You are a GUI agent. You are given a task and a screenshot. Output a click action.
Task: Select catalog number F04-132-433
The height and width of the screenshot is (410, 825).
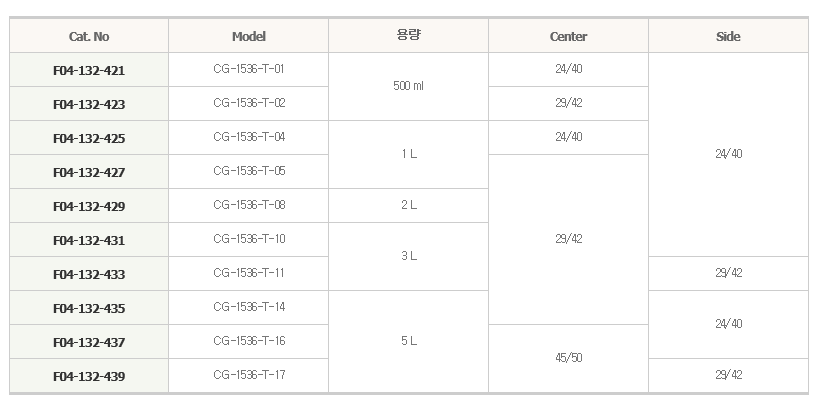89,274
